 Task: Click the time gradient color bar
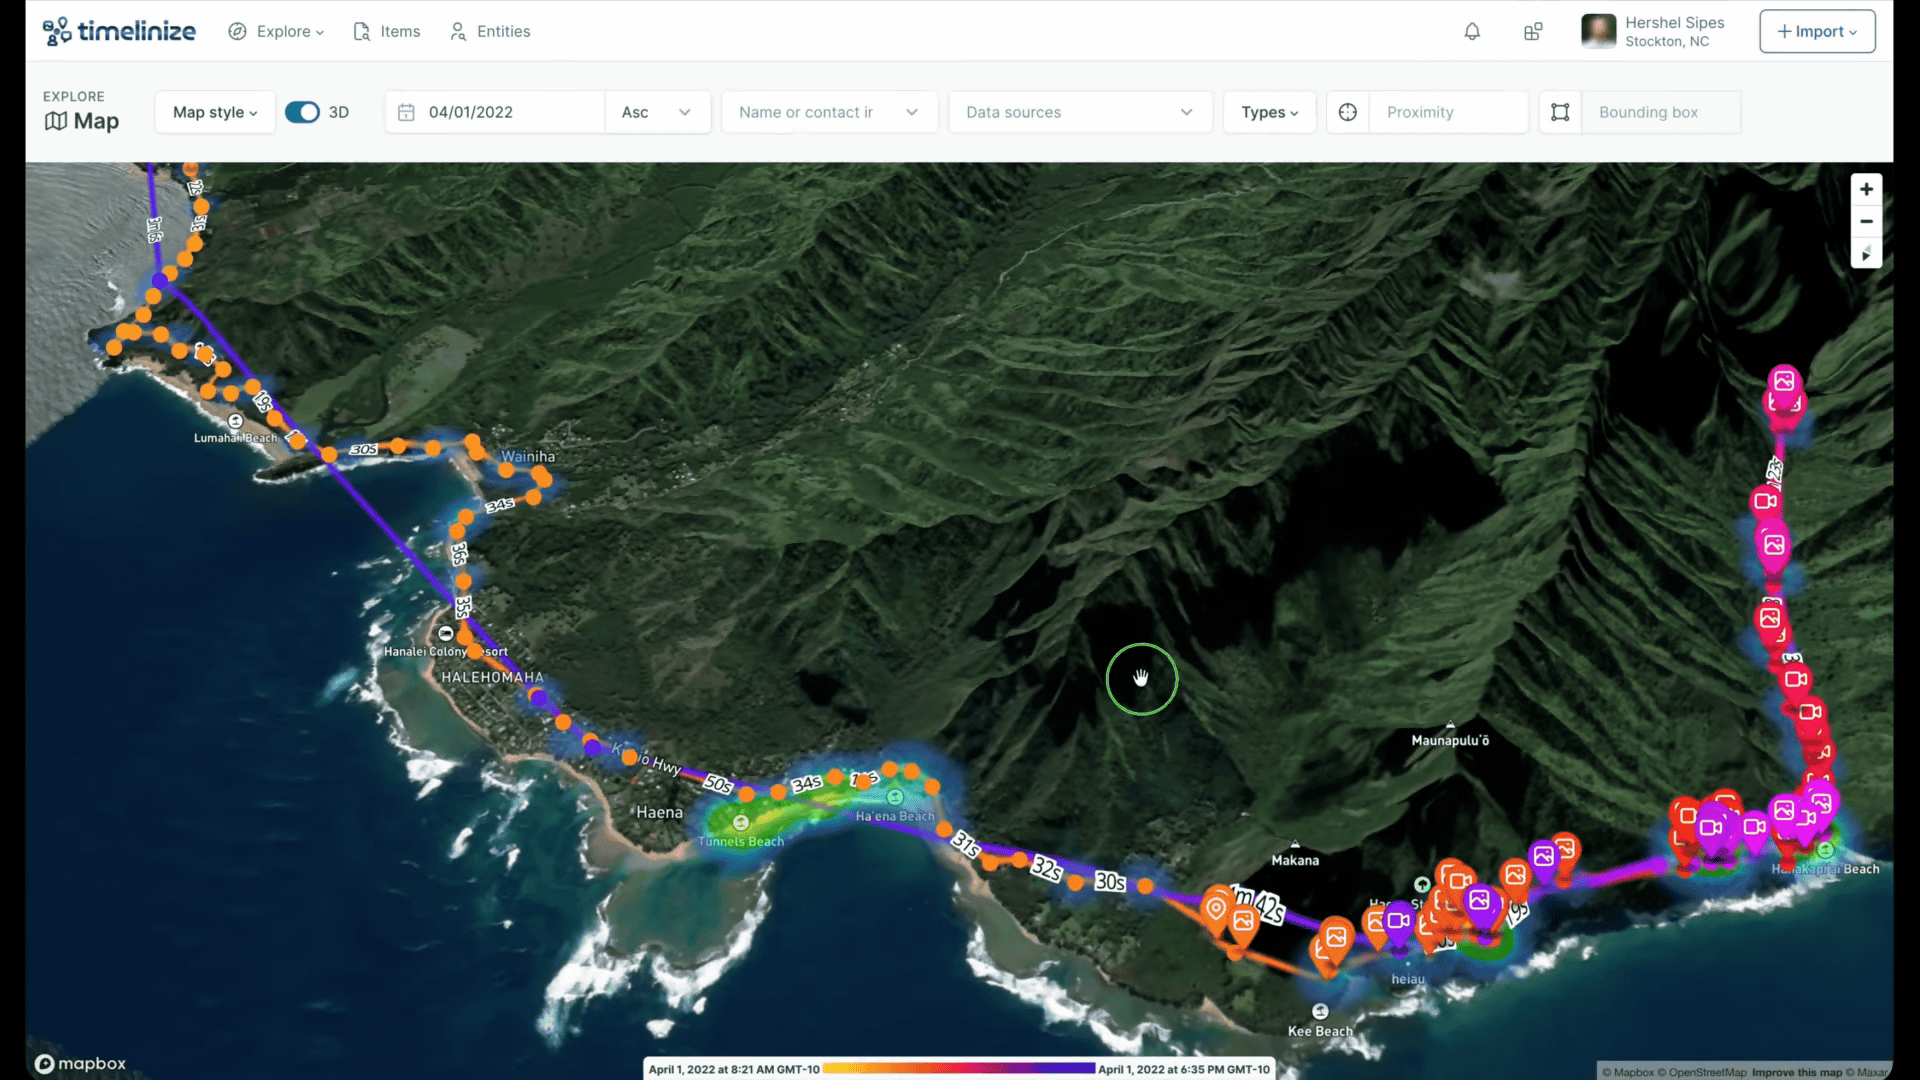pos(958,1069)
